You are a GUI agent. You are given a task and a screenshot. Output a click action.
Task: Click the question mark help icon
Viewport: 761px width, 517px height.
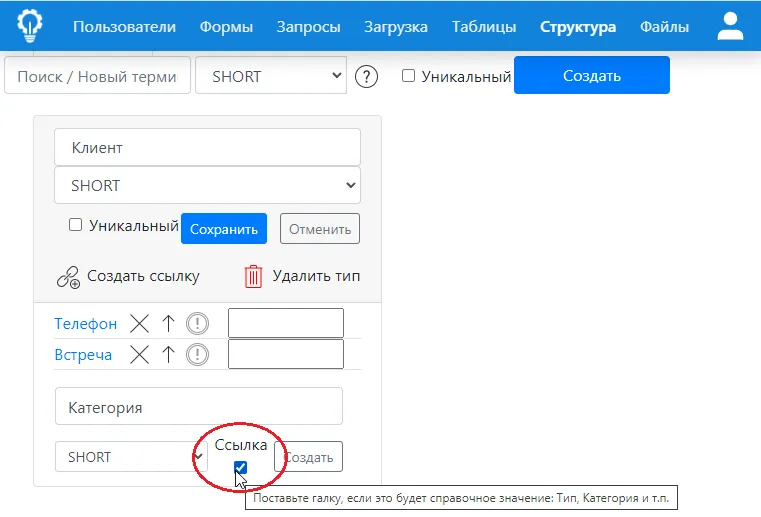coord(366,77)
